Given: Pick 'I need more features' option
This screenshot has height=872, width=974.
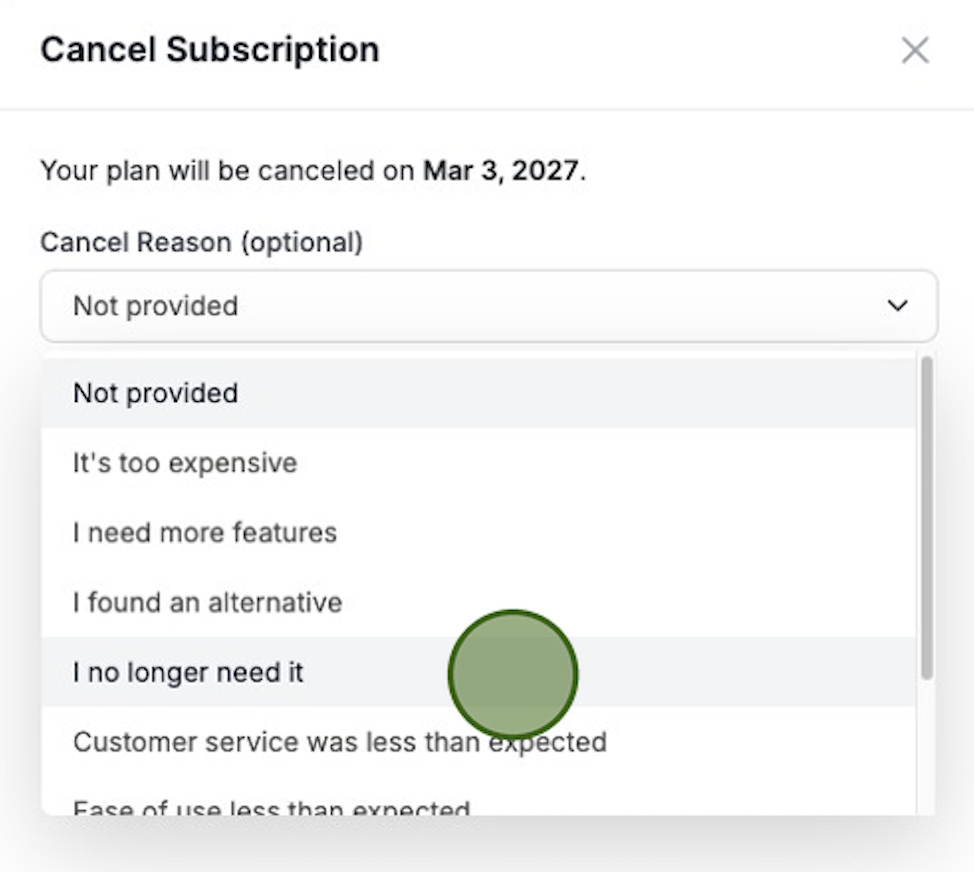Looking at the screenshot, I should coord(205,532).
